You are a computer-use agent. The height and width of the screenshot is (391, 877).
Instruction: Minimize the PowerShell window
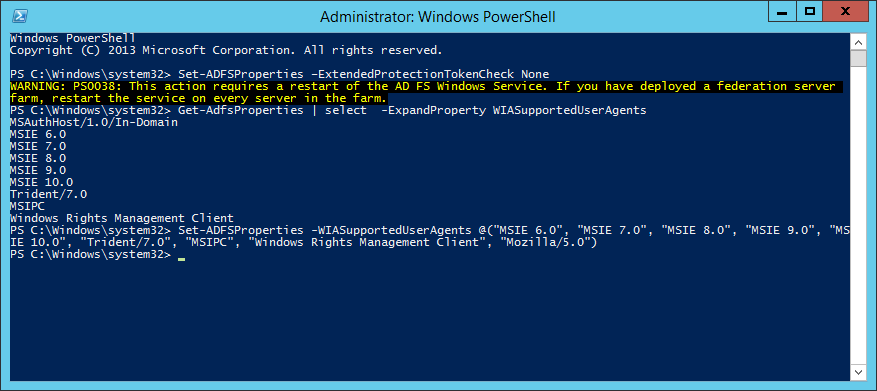click(784, 11)
